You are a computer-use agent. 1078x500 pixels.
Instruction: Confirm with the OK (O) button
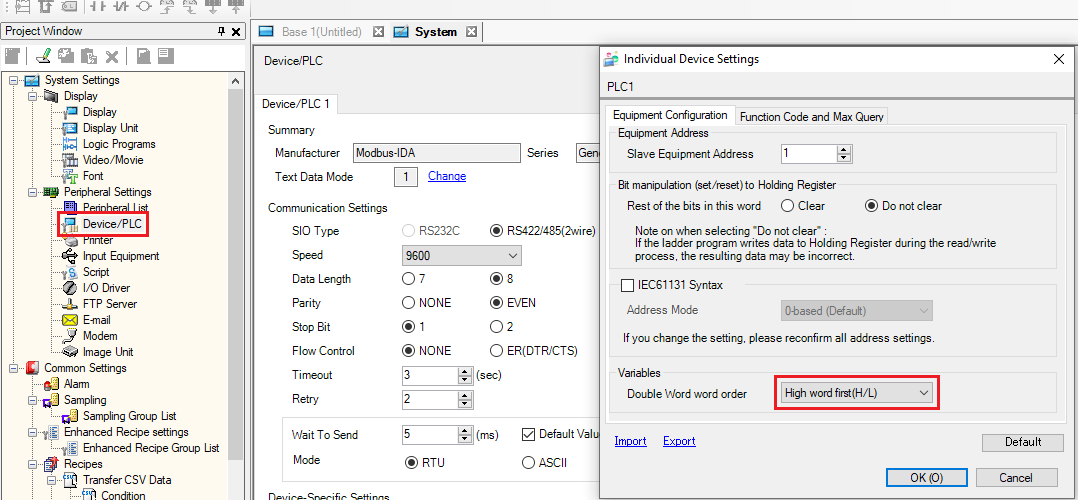tap(927, 477)
